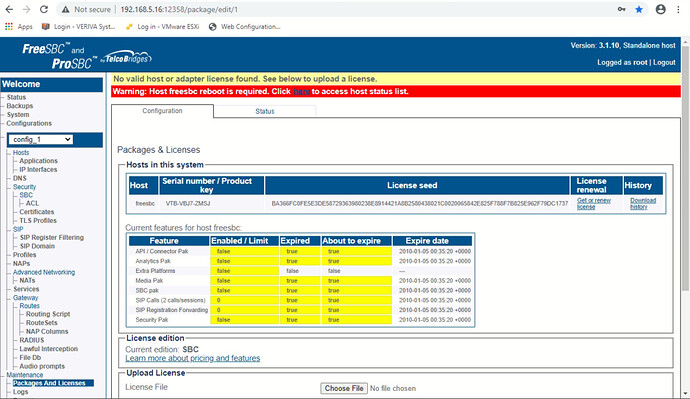690x399 pixels.
Task: Click the Choose File button
Action: [x=344, y=388]
